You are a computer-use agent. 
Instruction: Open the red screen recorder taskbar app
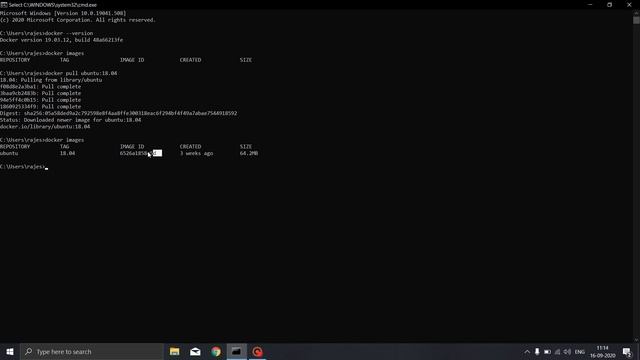pos(257,351)
